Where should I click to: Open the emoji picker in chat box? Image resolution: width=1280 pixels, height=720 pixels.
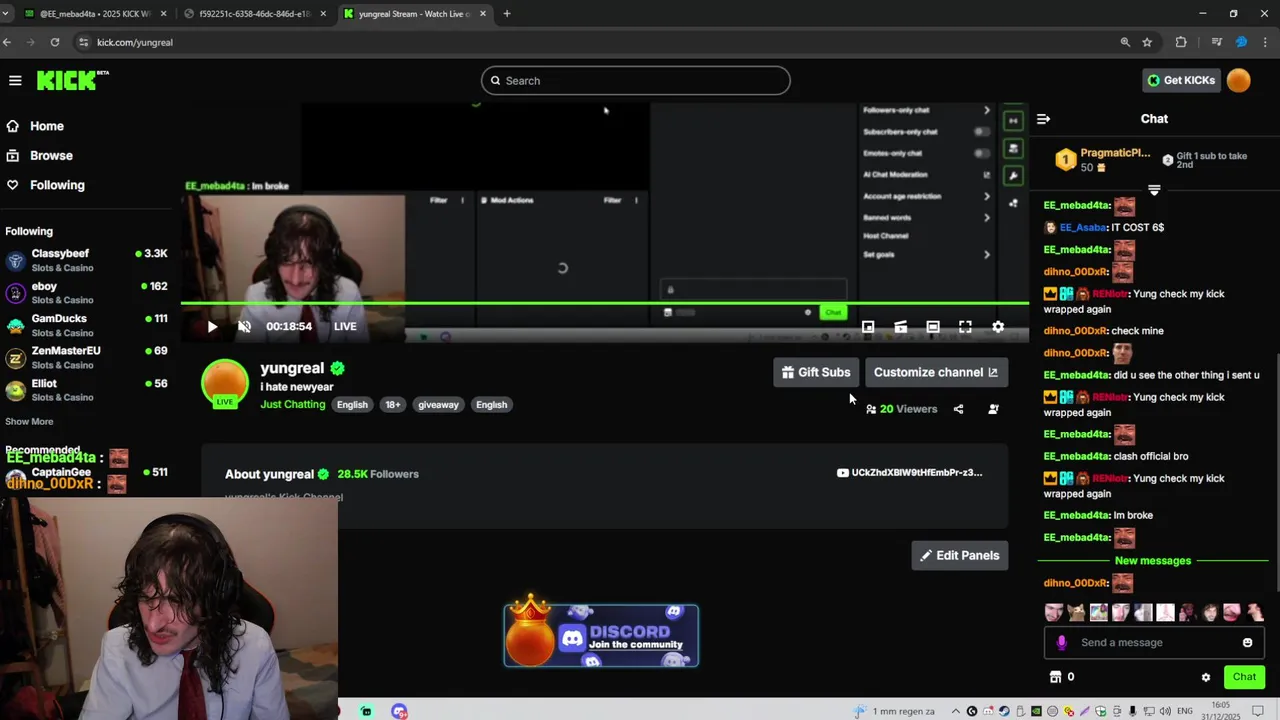(1247, 643)
